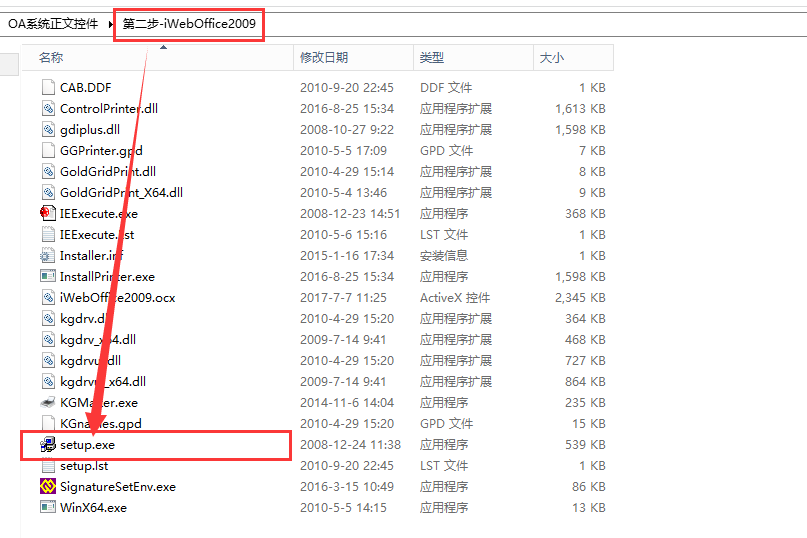The image size is (807, 538).
Task: Click date 2014-11-6 14:04 of KGMaker.exe
Action: click(347, 403)
